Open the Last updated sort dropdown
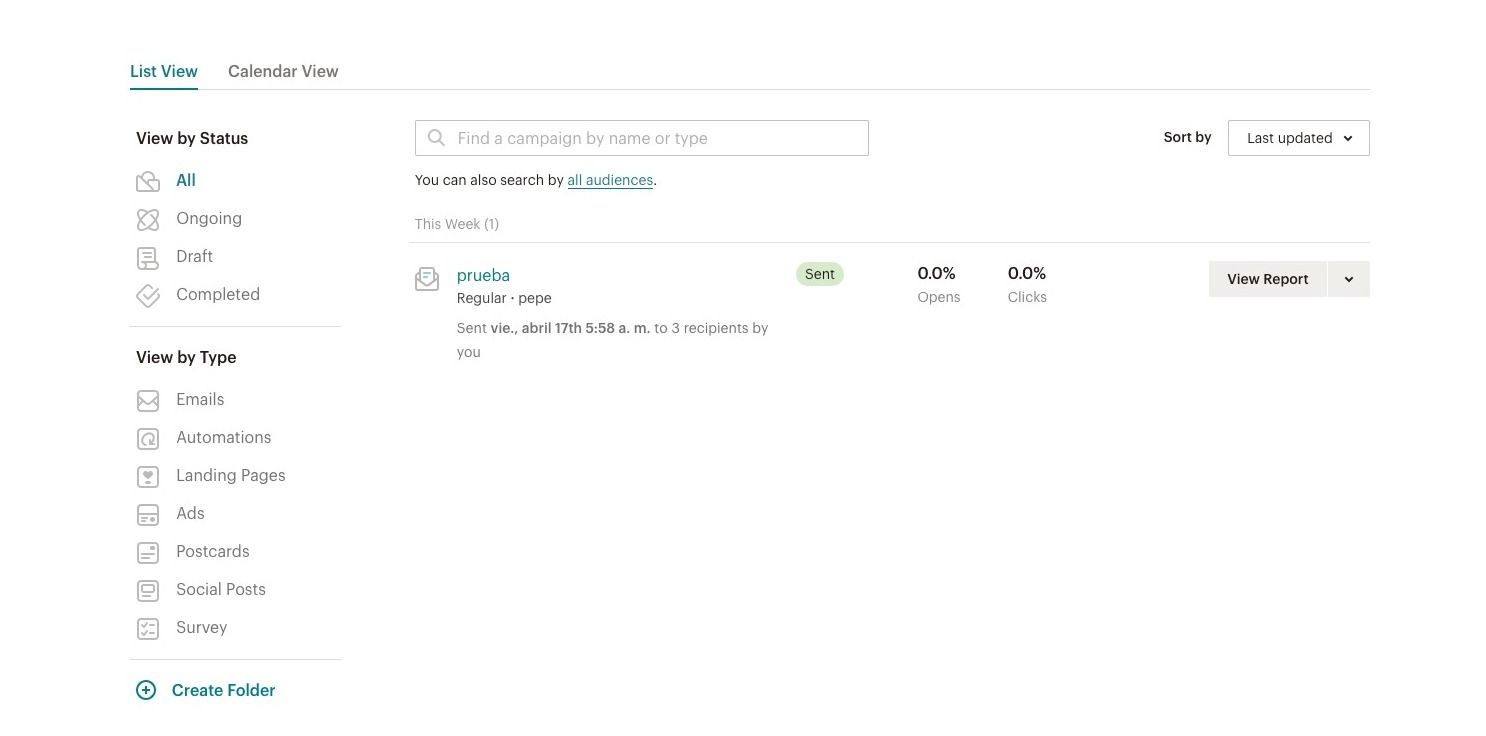This screenshot has width=1486, height=736. coord(1298,138)
